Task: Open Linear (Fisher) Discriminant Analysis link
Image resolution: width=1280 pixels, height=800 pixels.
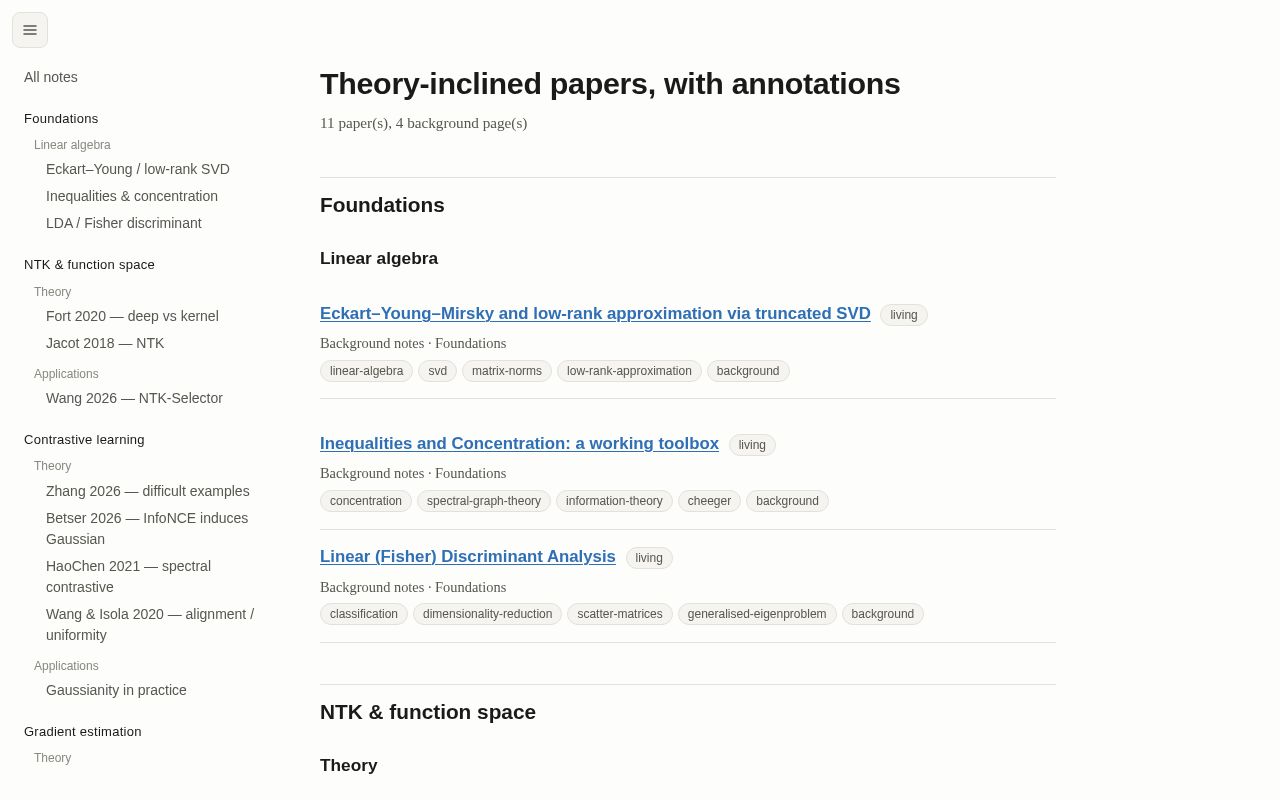Action: click(468, 557)
